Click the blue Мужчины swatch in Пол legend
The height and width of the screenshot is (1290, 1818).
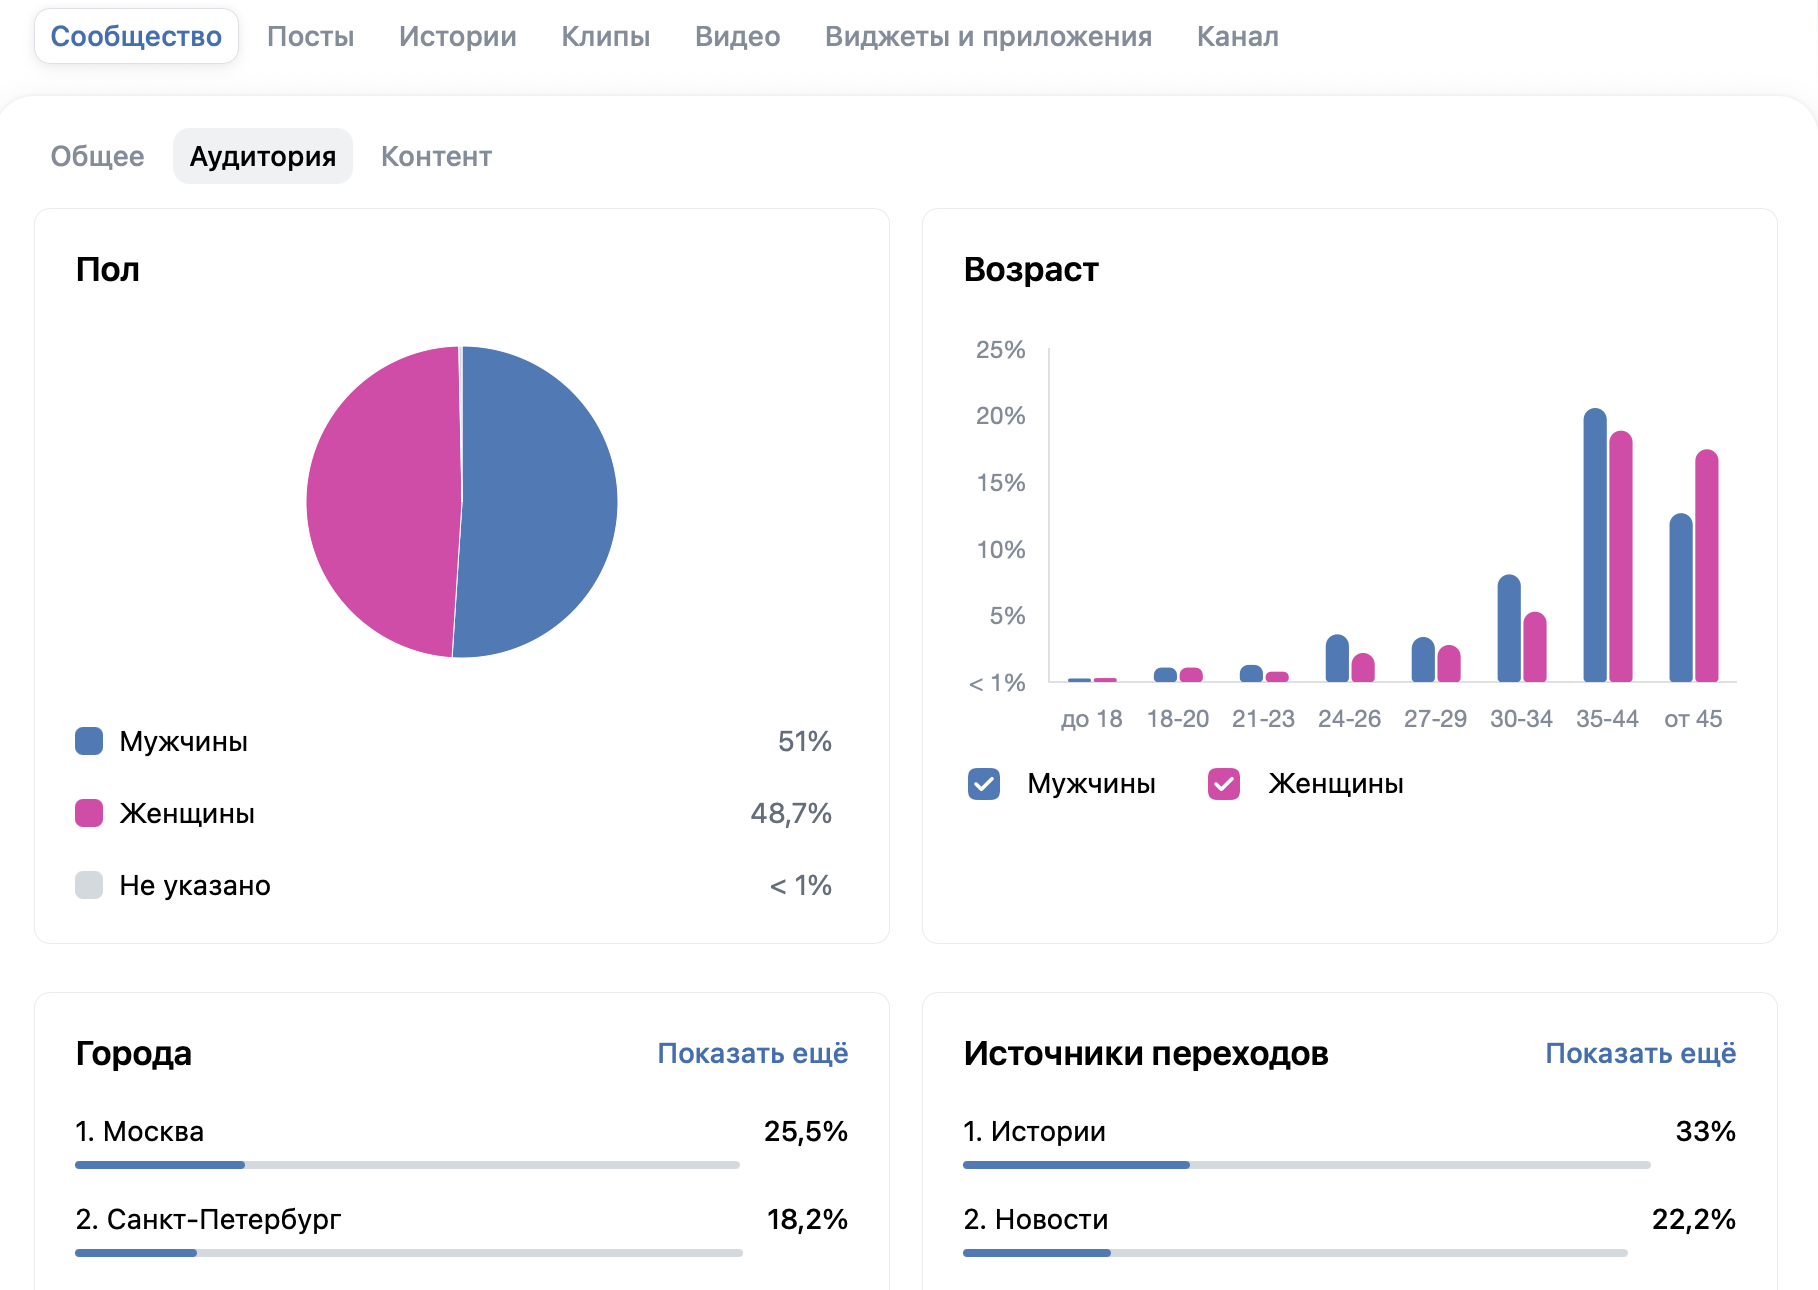[89, 741]
